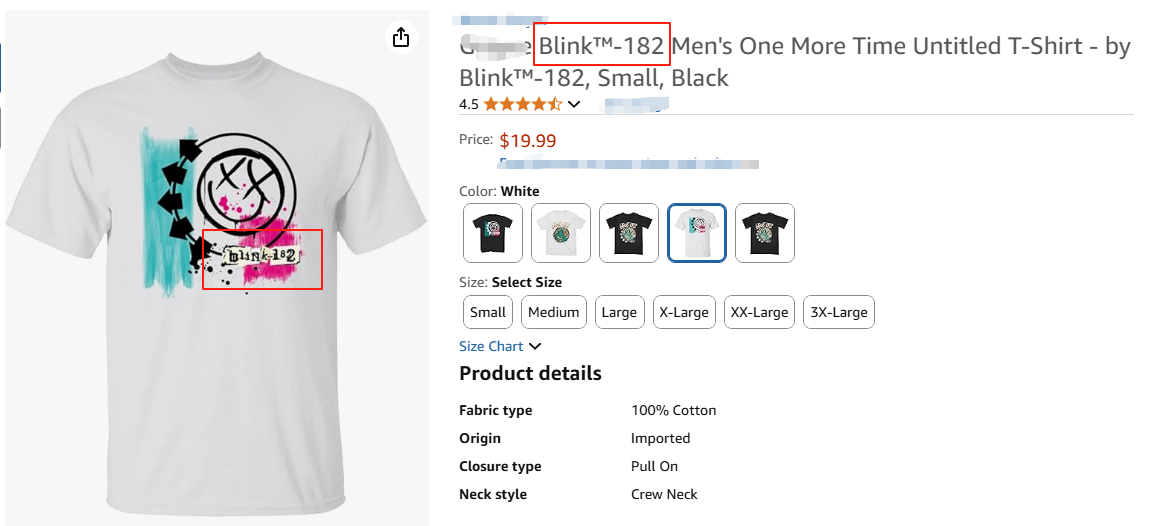Select size 3X-Large

coord(838,312)
